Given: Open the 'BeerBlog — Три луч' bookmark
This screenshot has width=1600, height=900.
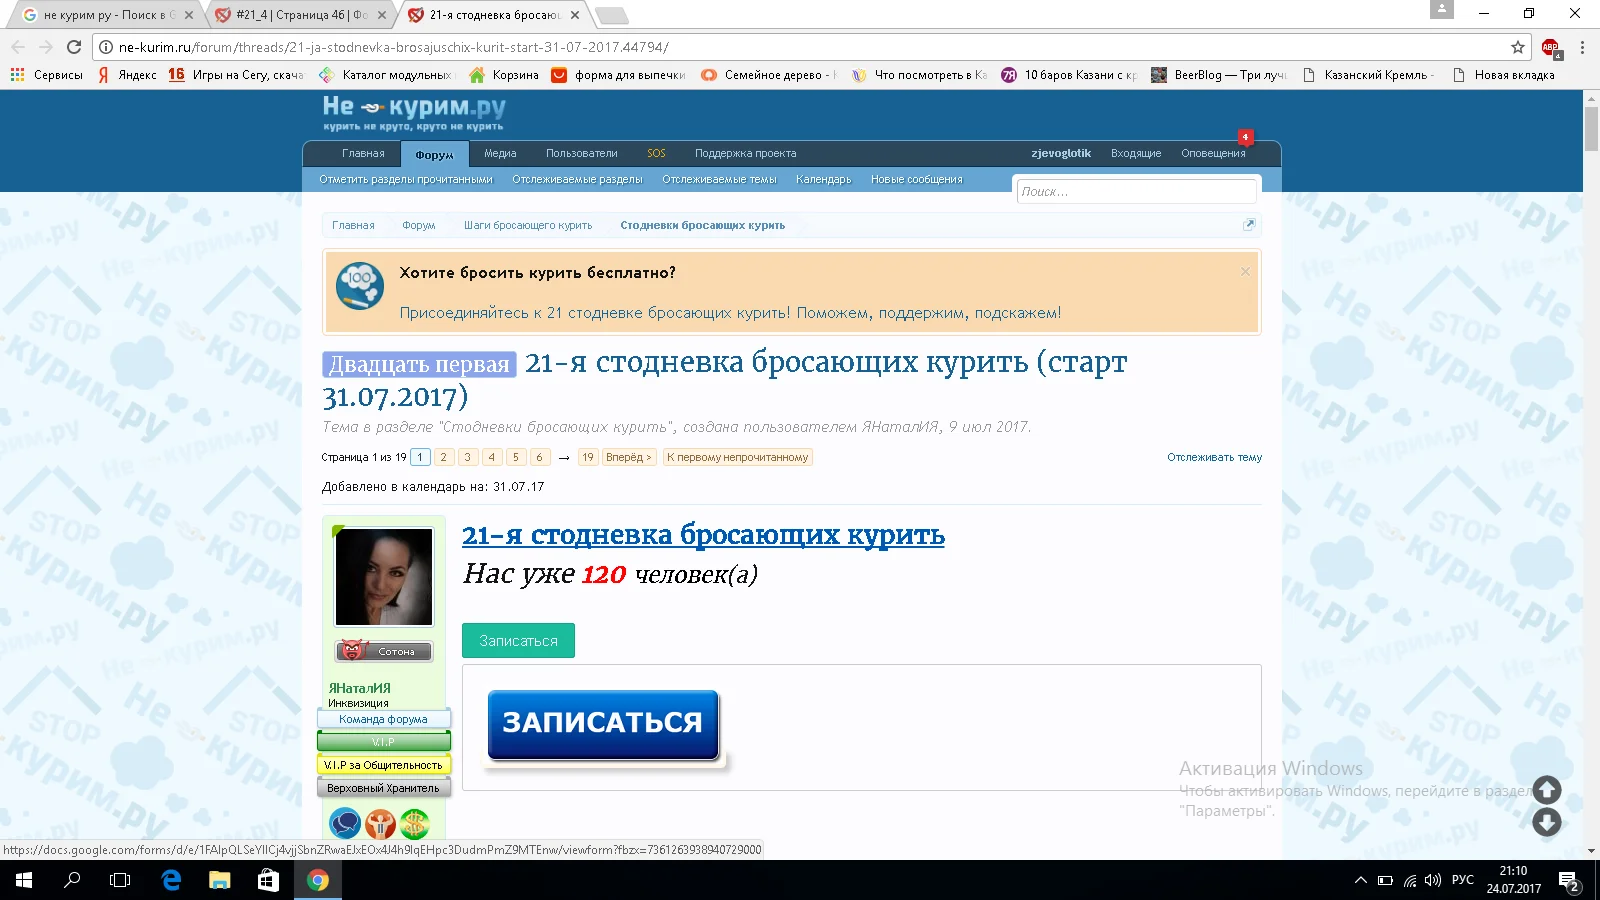Looking at the screenshot, I should [1219, 75].
